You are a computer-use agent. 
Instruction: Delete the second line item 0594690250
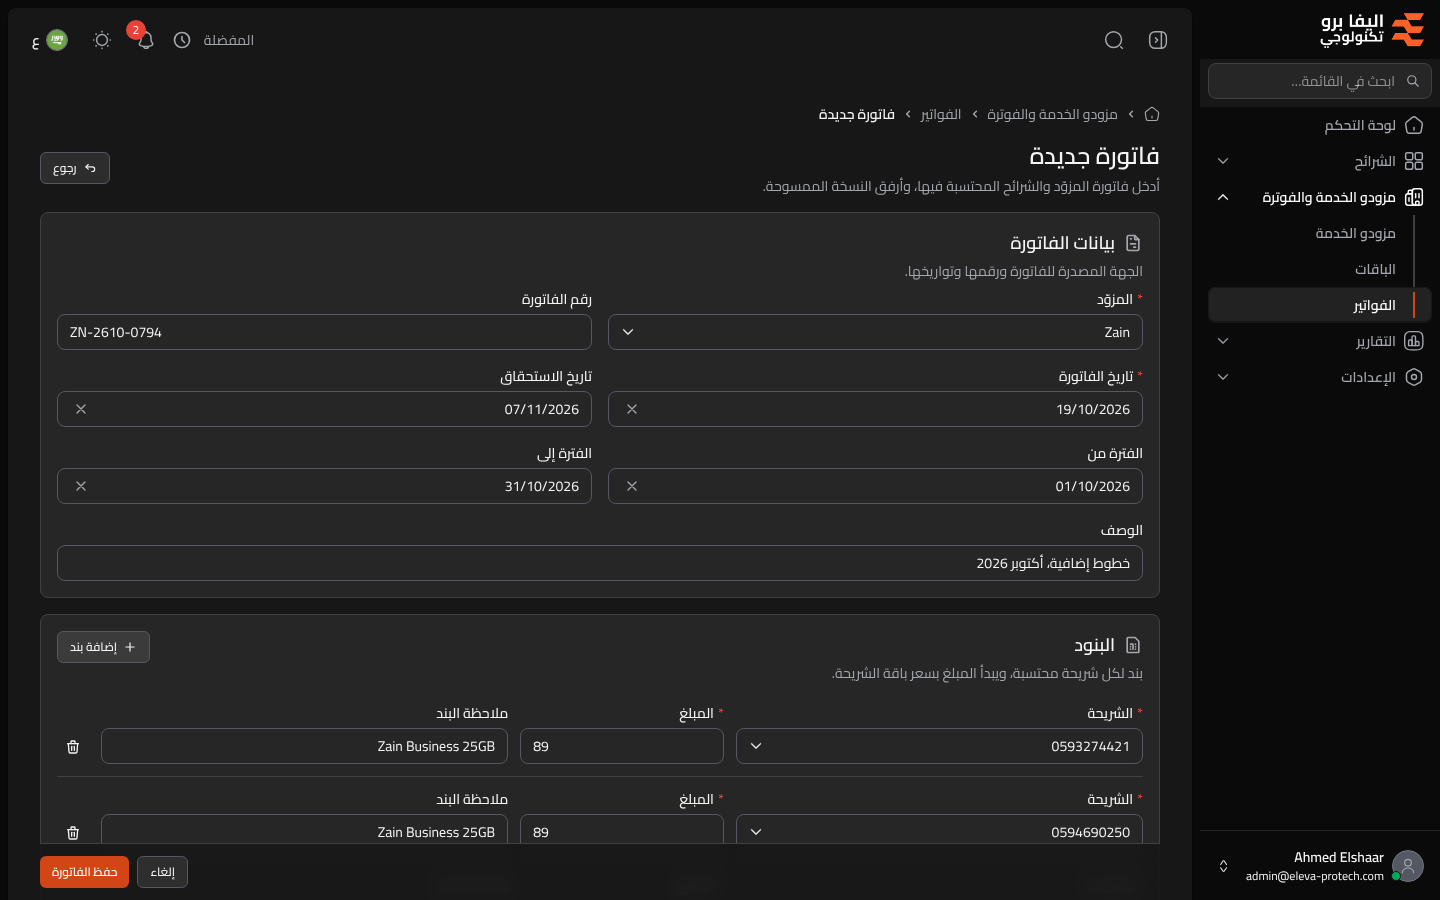pos(73,833)
